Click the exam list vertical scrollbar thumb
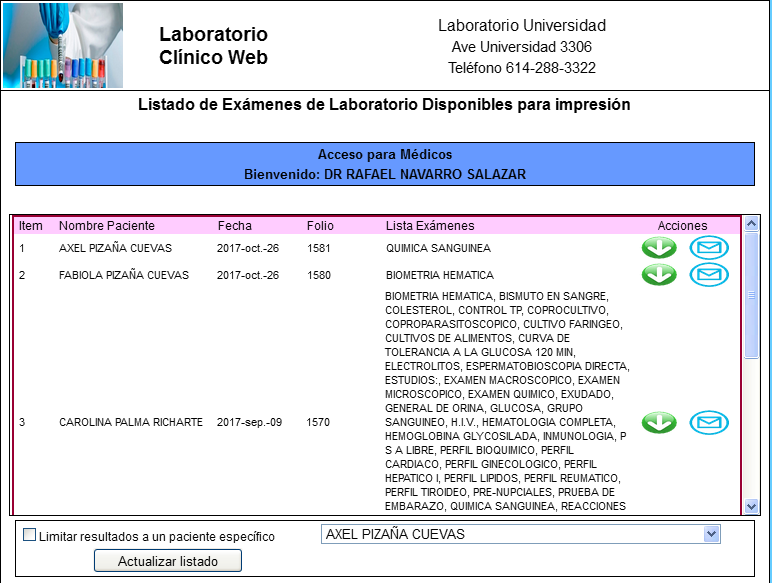 [x=751, y=295]
